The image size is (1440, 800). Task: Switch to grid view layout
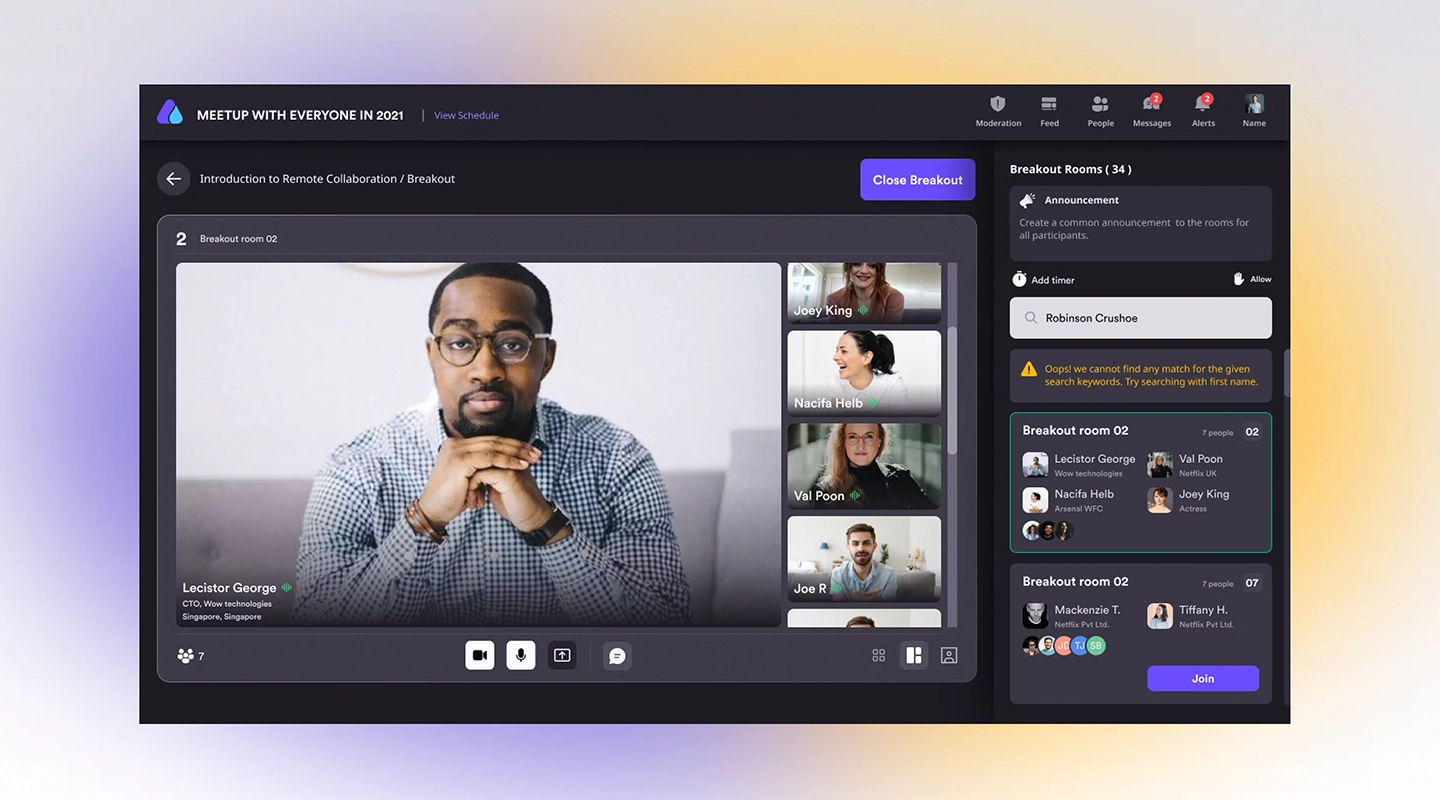point(878,655)
